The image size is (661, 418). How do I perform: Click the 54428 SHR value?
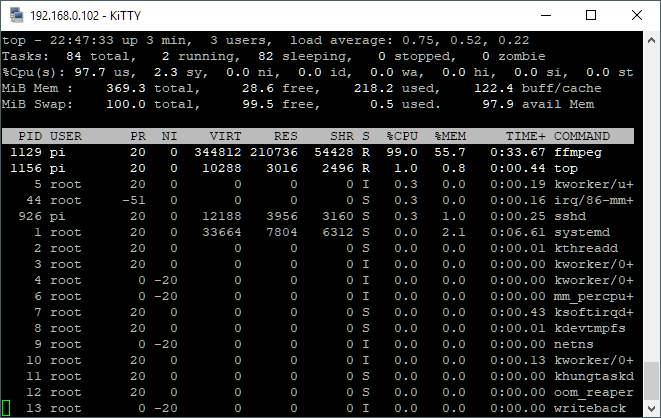click(334, 152)
